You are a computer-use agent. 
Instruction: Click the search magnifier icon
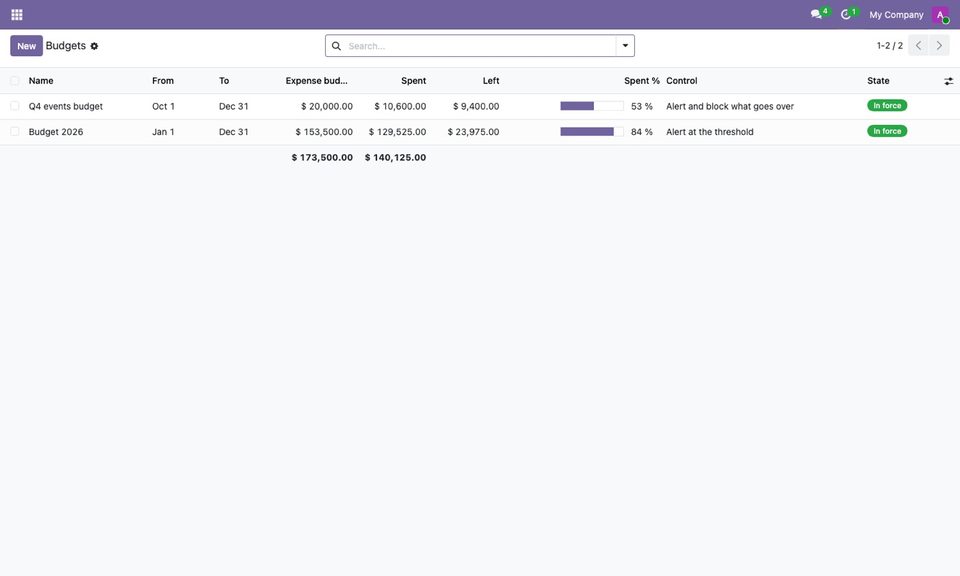pos(336,46)
